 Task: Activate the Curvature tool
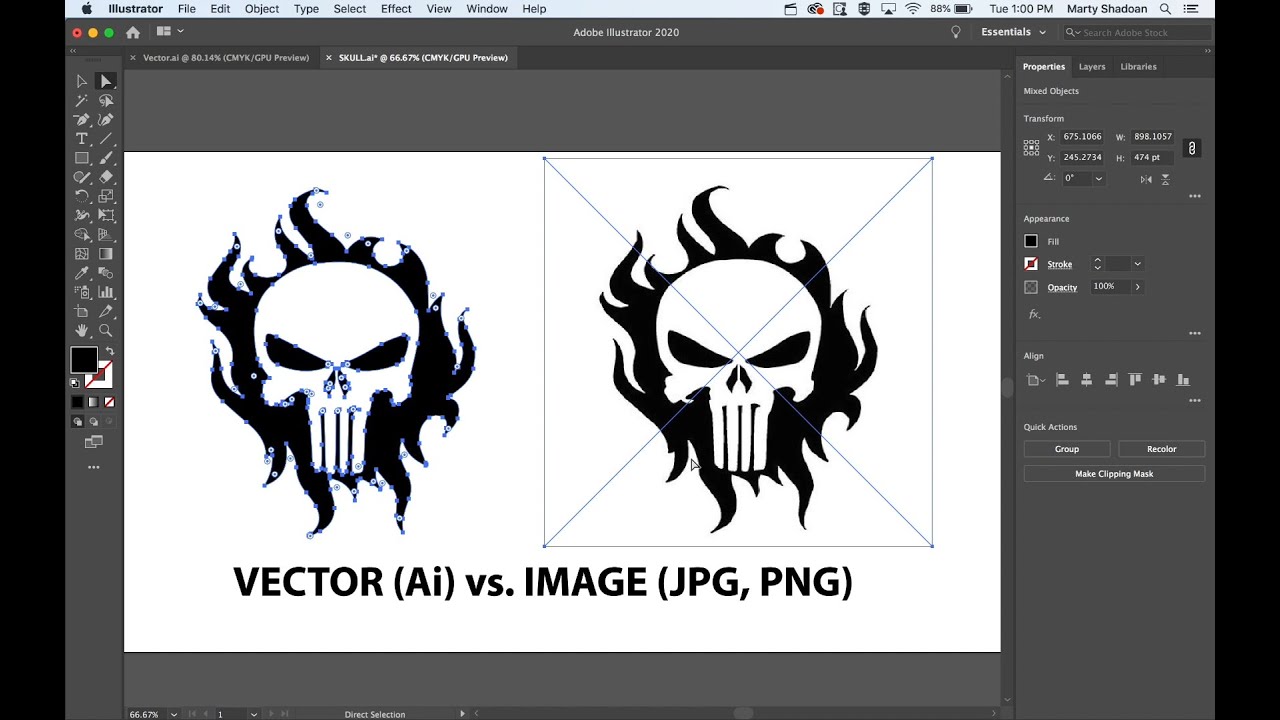point(106,119)
